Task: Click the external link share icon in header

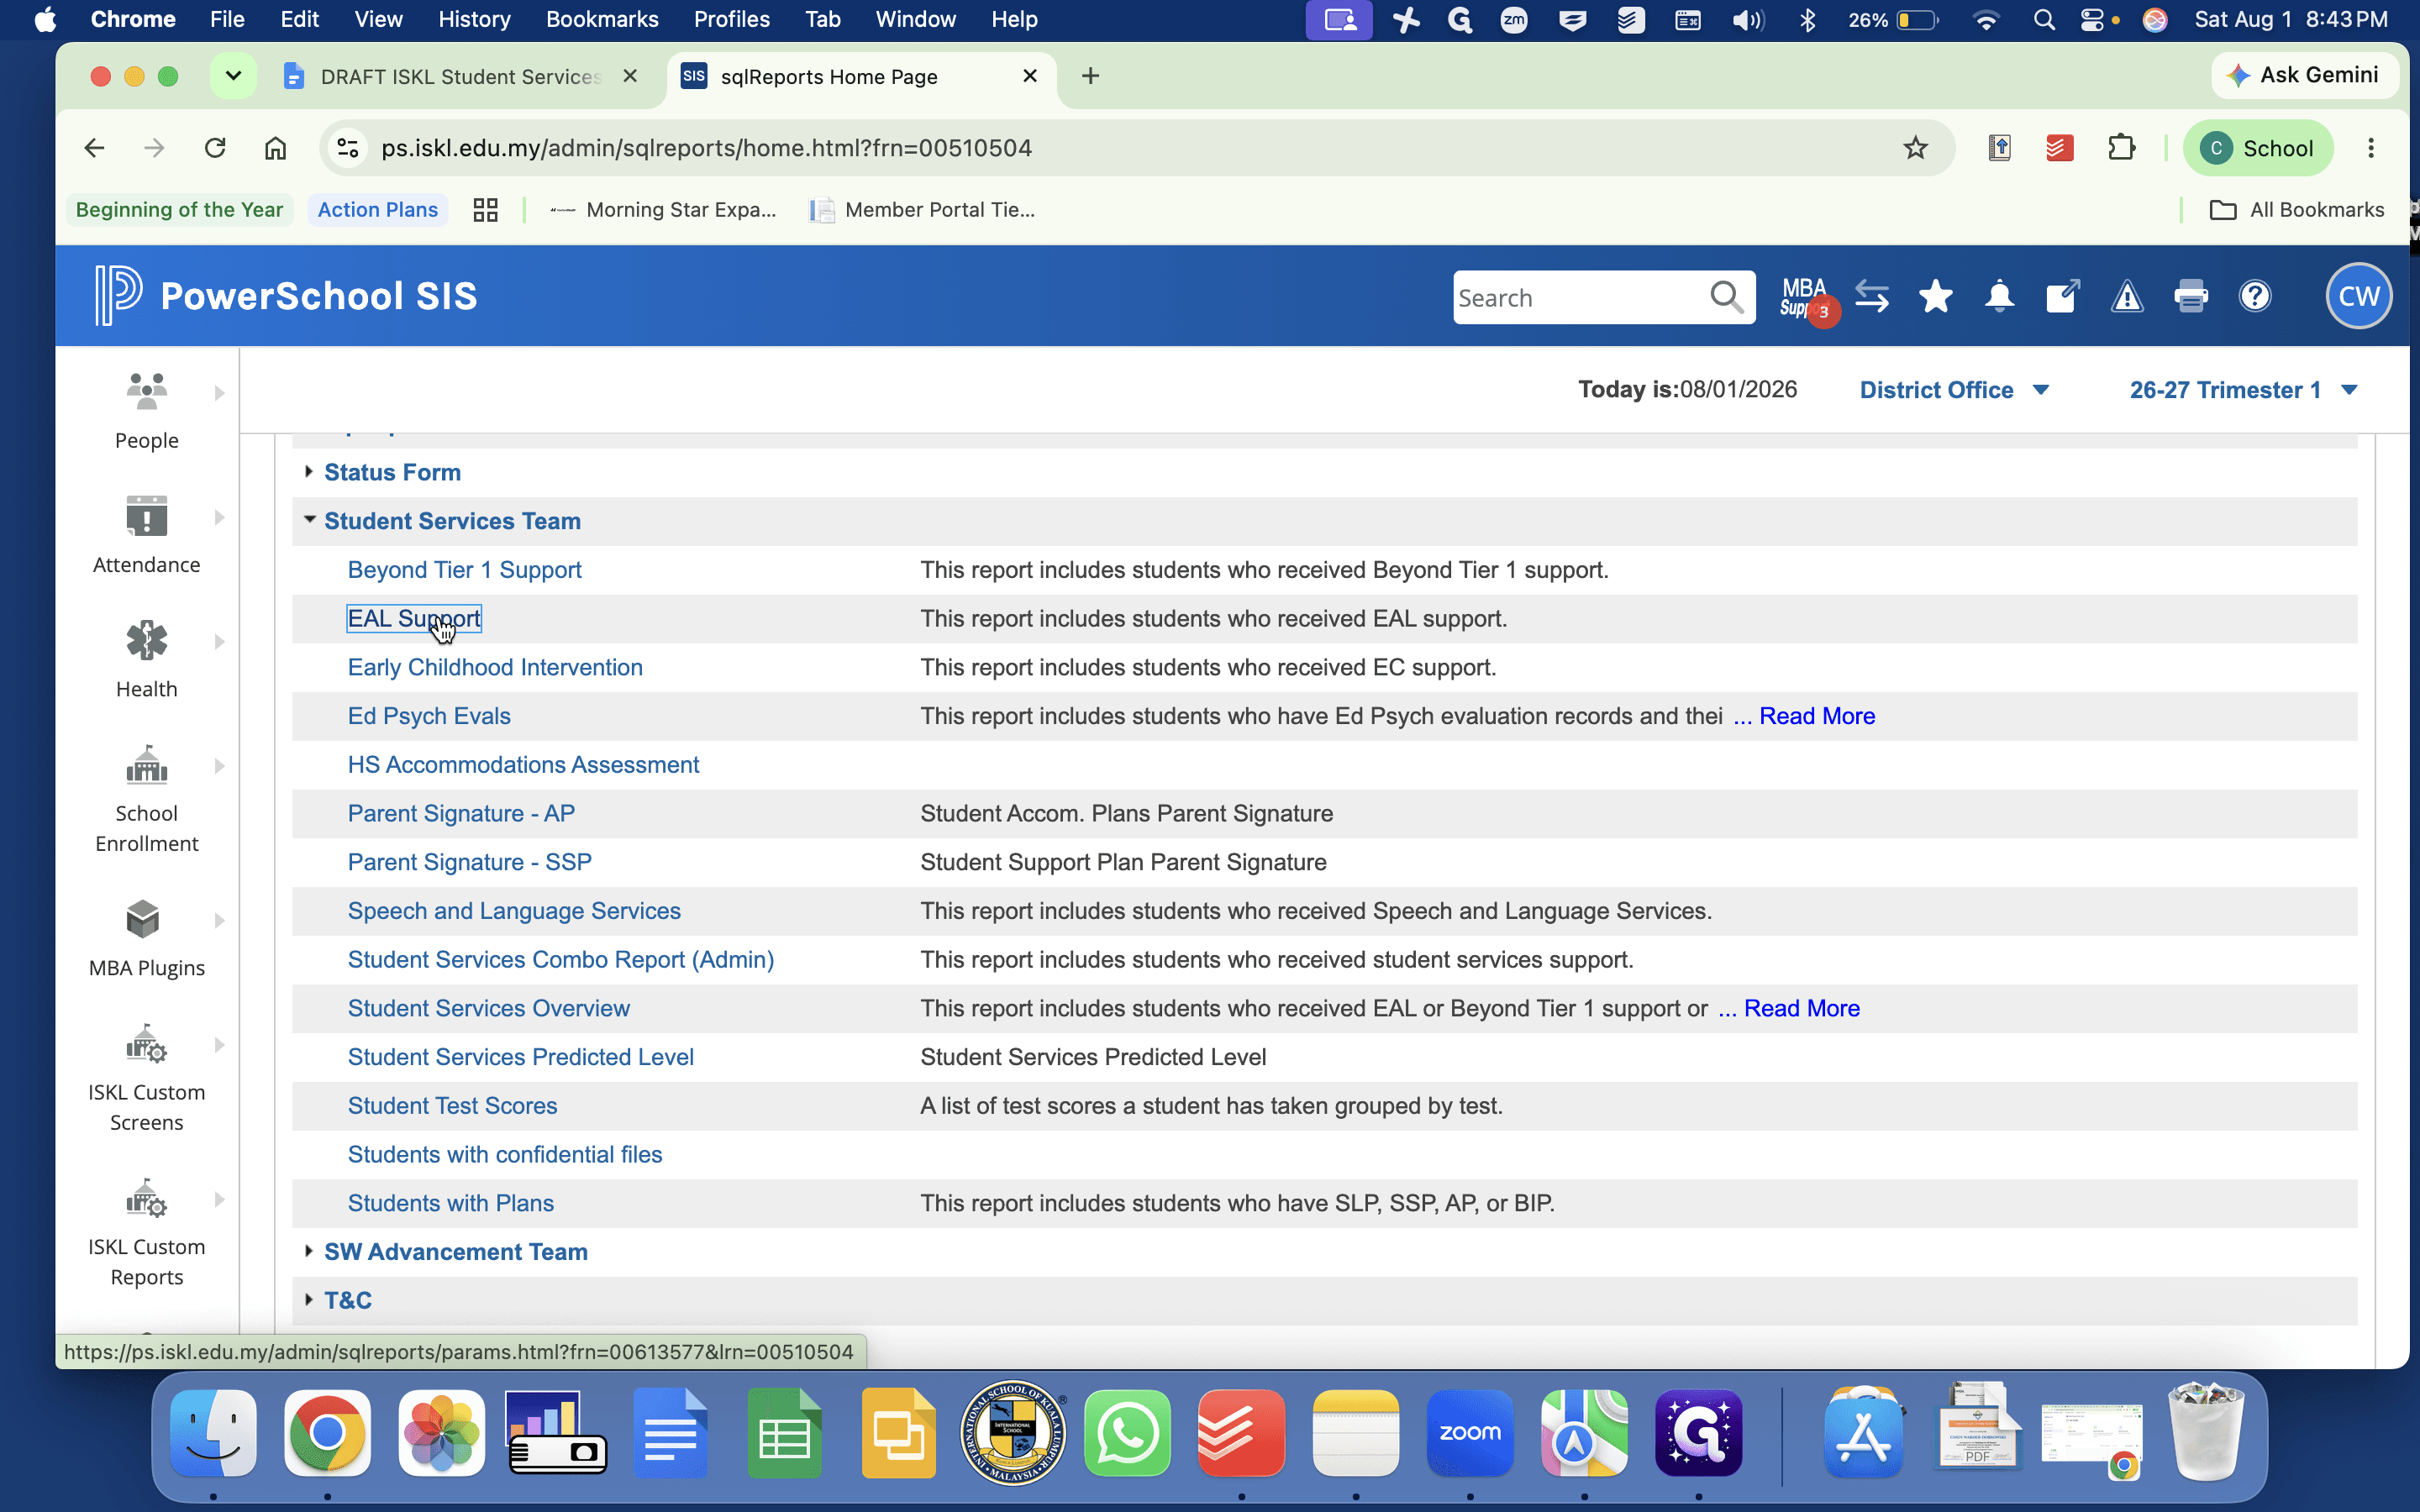Action: coord(2062,297)
